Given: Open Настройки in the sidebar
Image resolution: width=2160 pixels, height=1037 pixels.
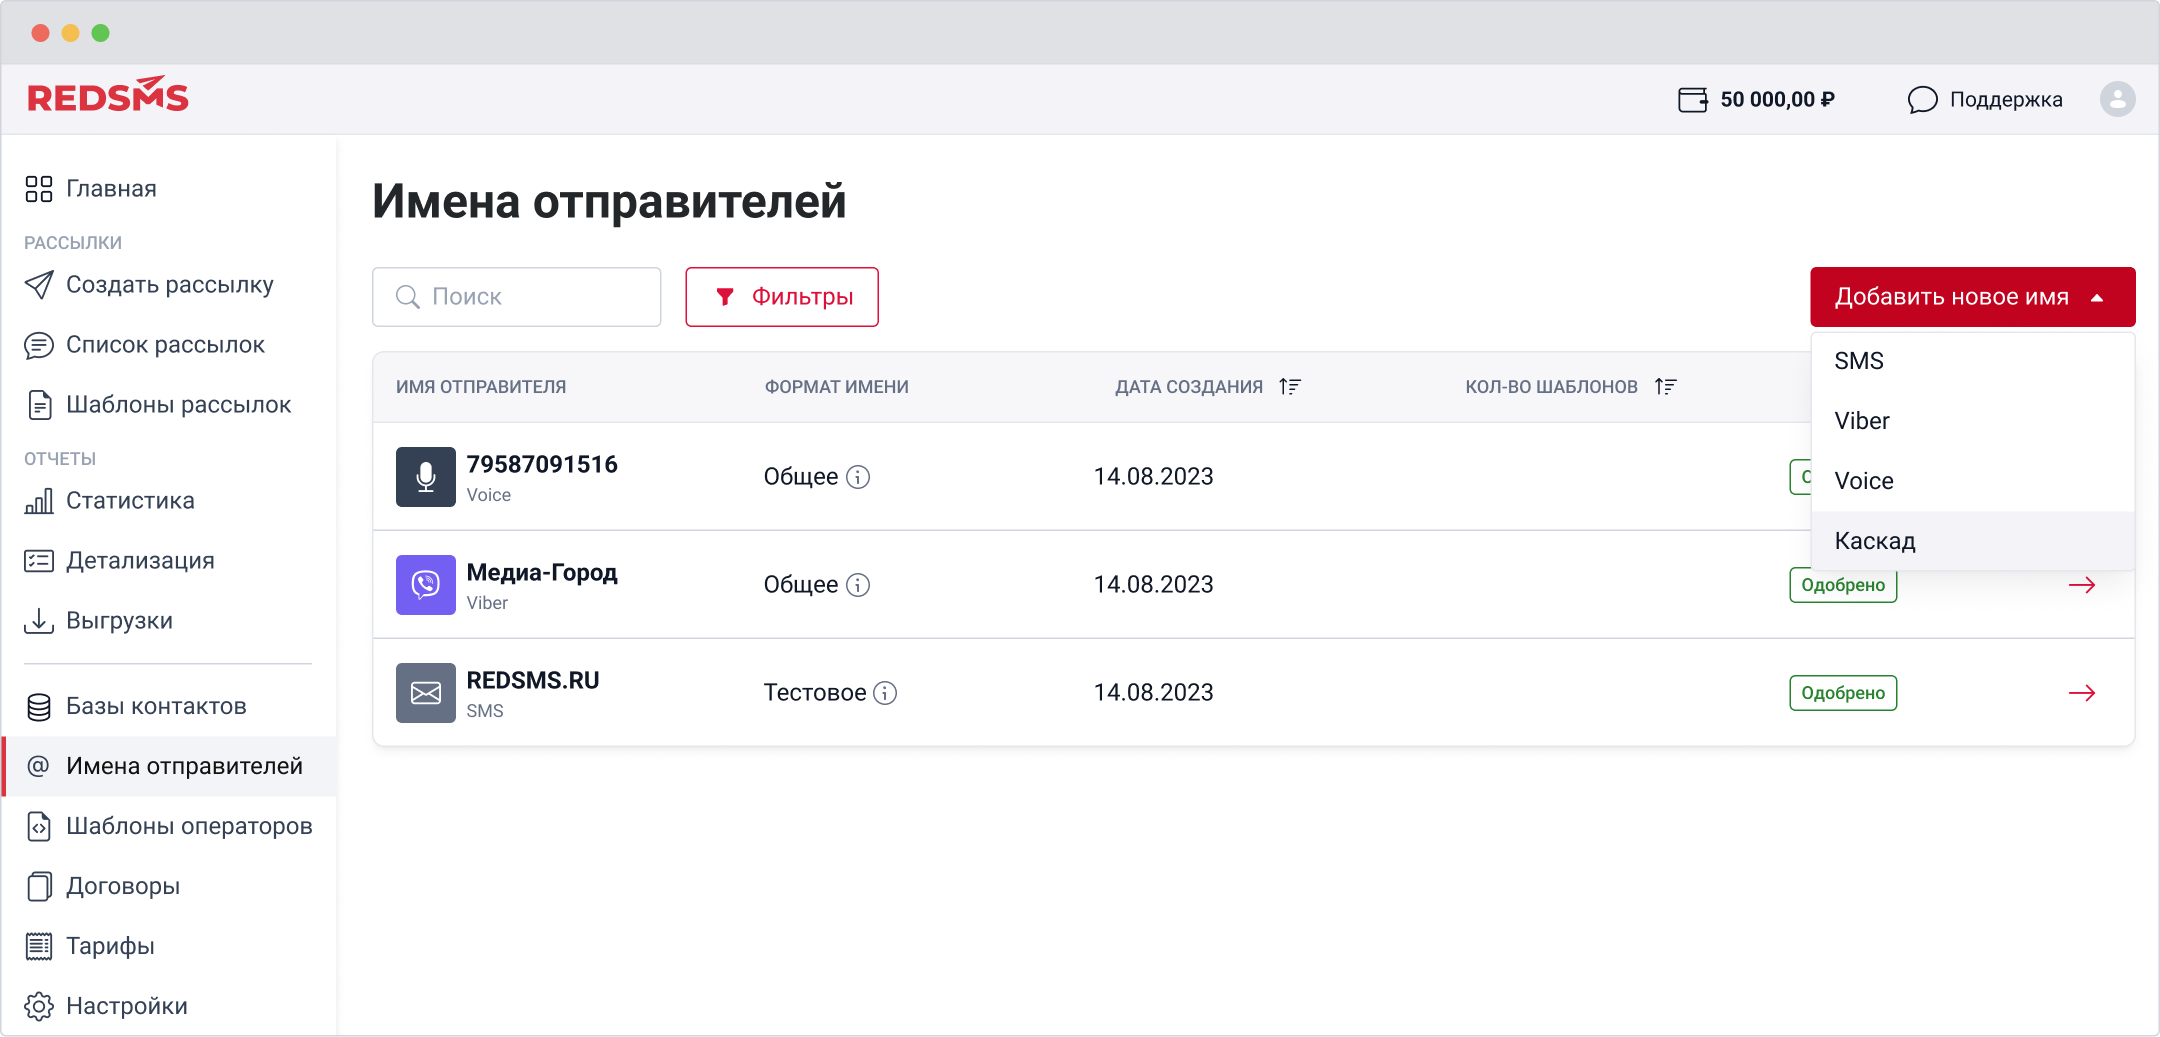Looking at the screenshot, I should 126,1006.
